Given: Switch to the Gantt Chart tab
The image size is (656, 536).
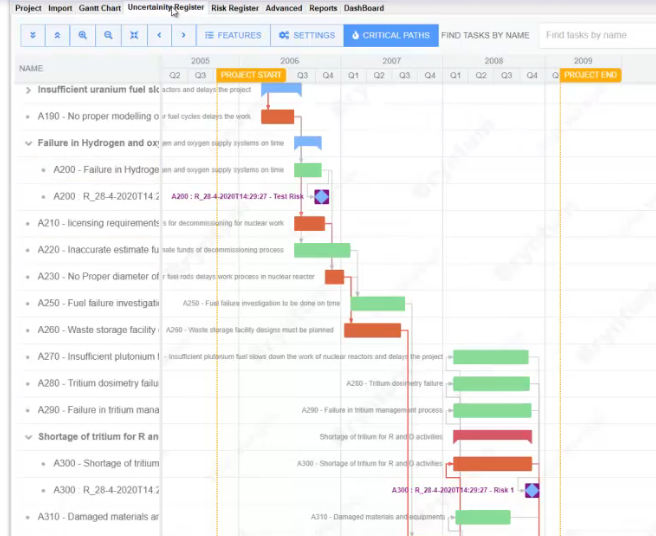Looking at the screenshot, I should point(100,8).
